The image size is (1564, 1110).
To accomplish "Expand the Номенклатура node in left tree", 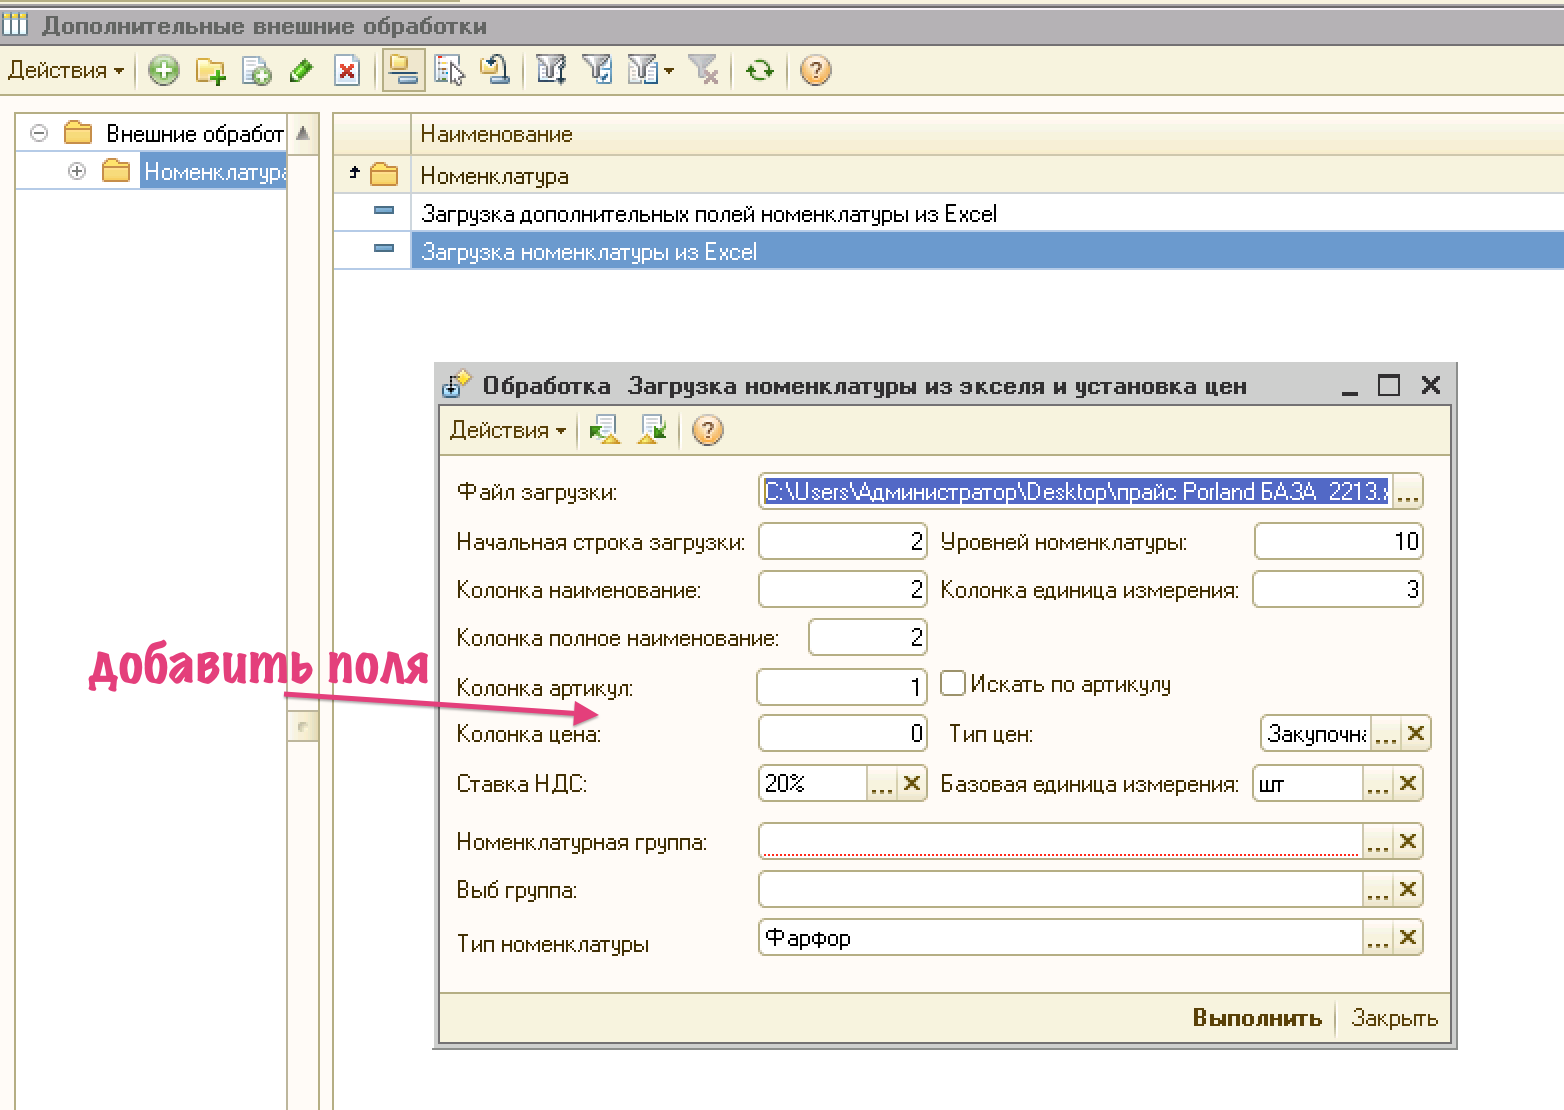I will click(77, 172).
